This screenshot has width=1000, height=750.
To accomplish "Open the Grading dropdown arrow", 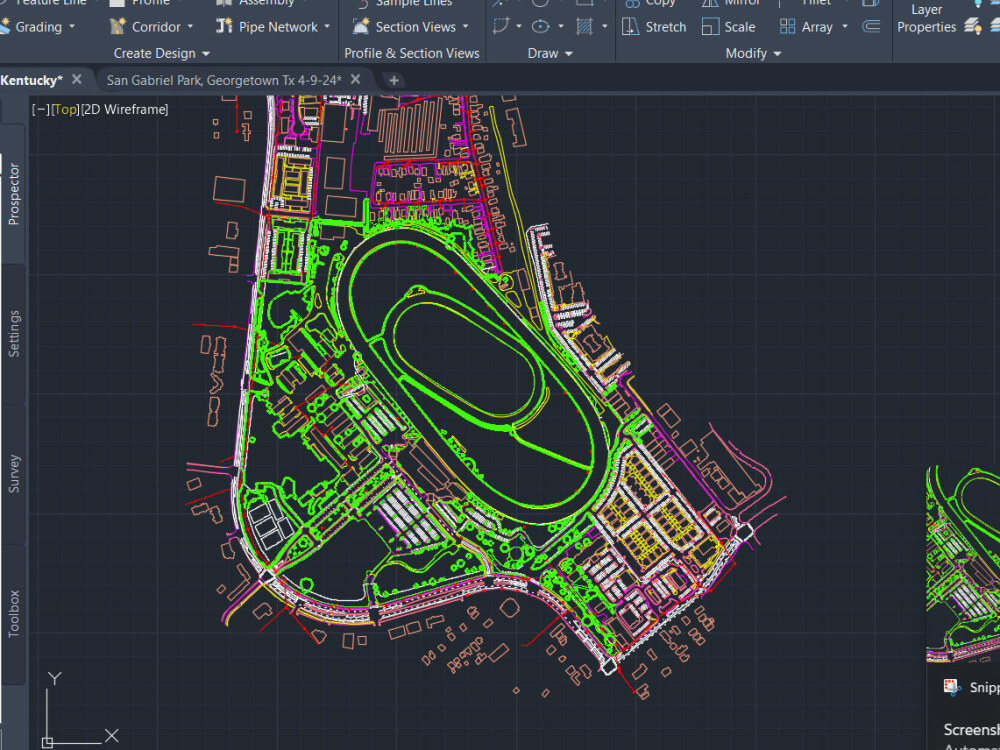I will pos(72,27).
